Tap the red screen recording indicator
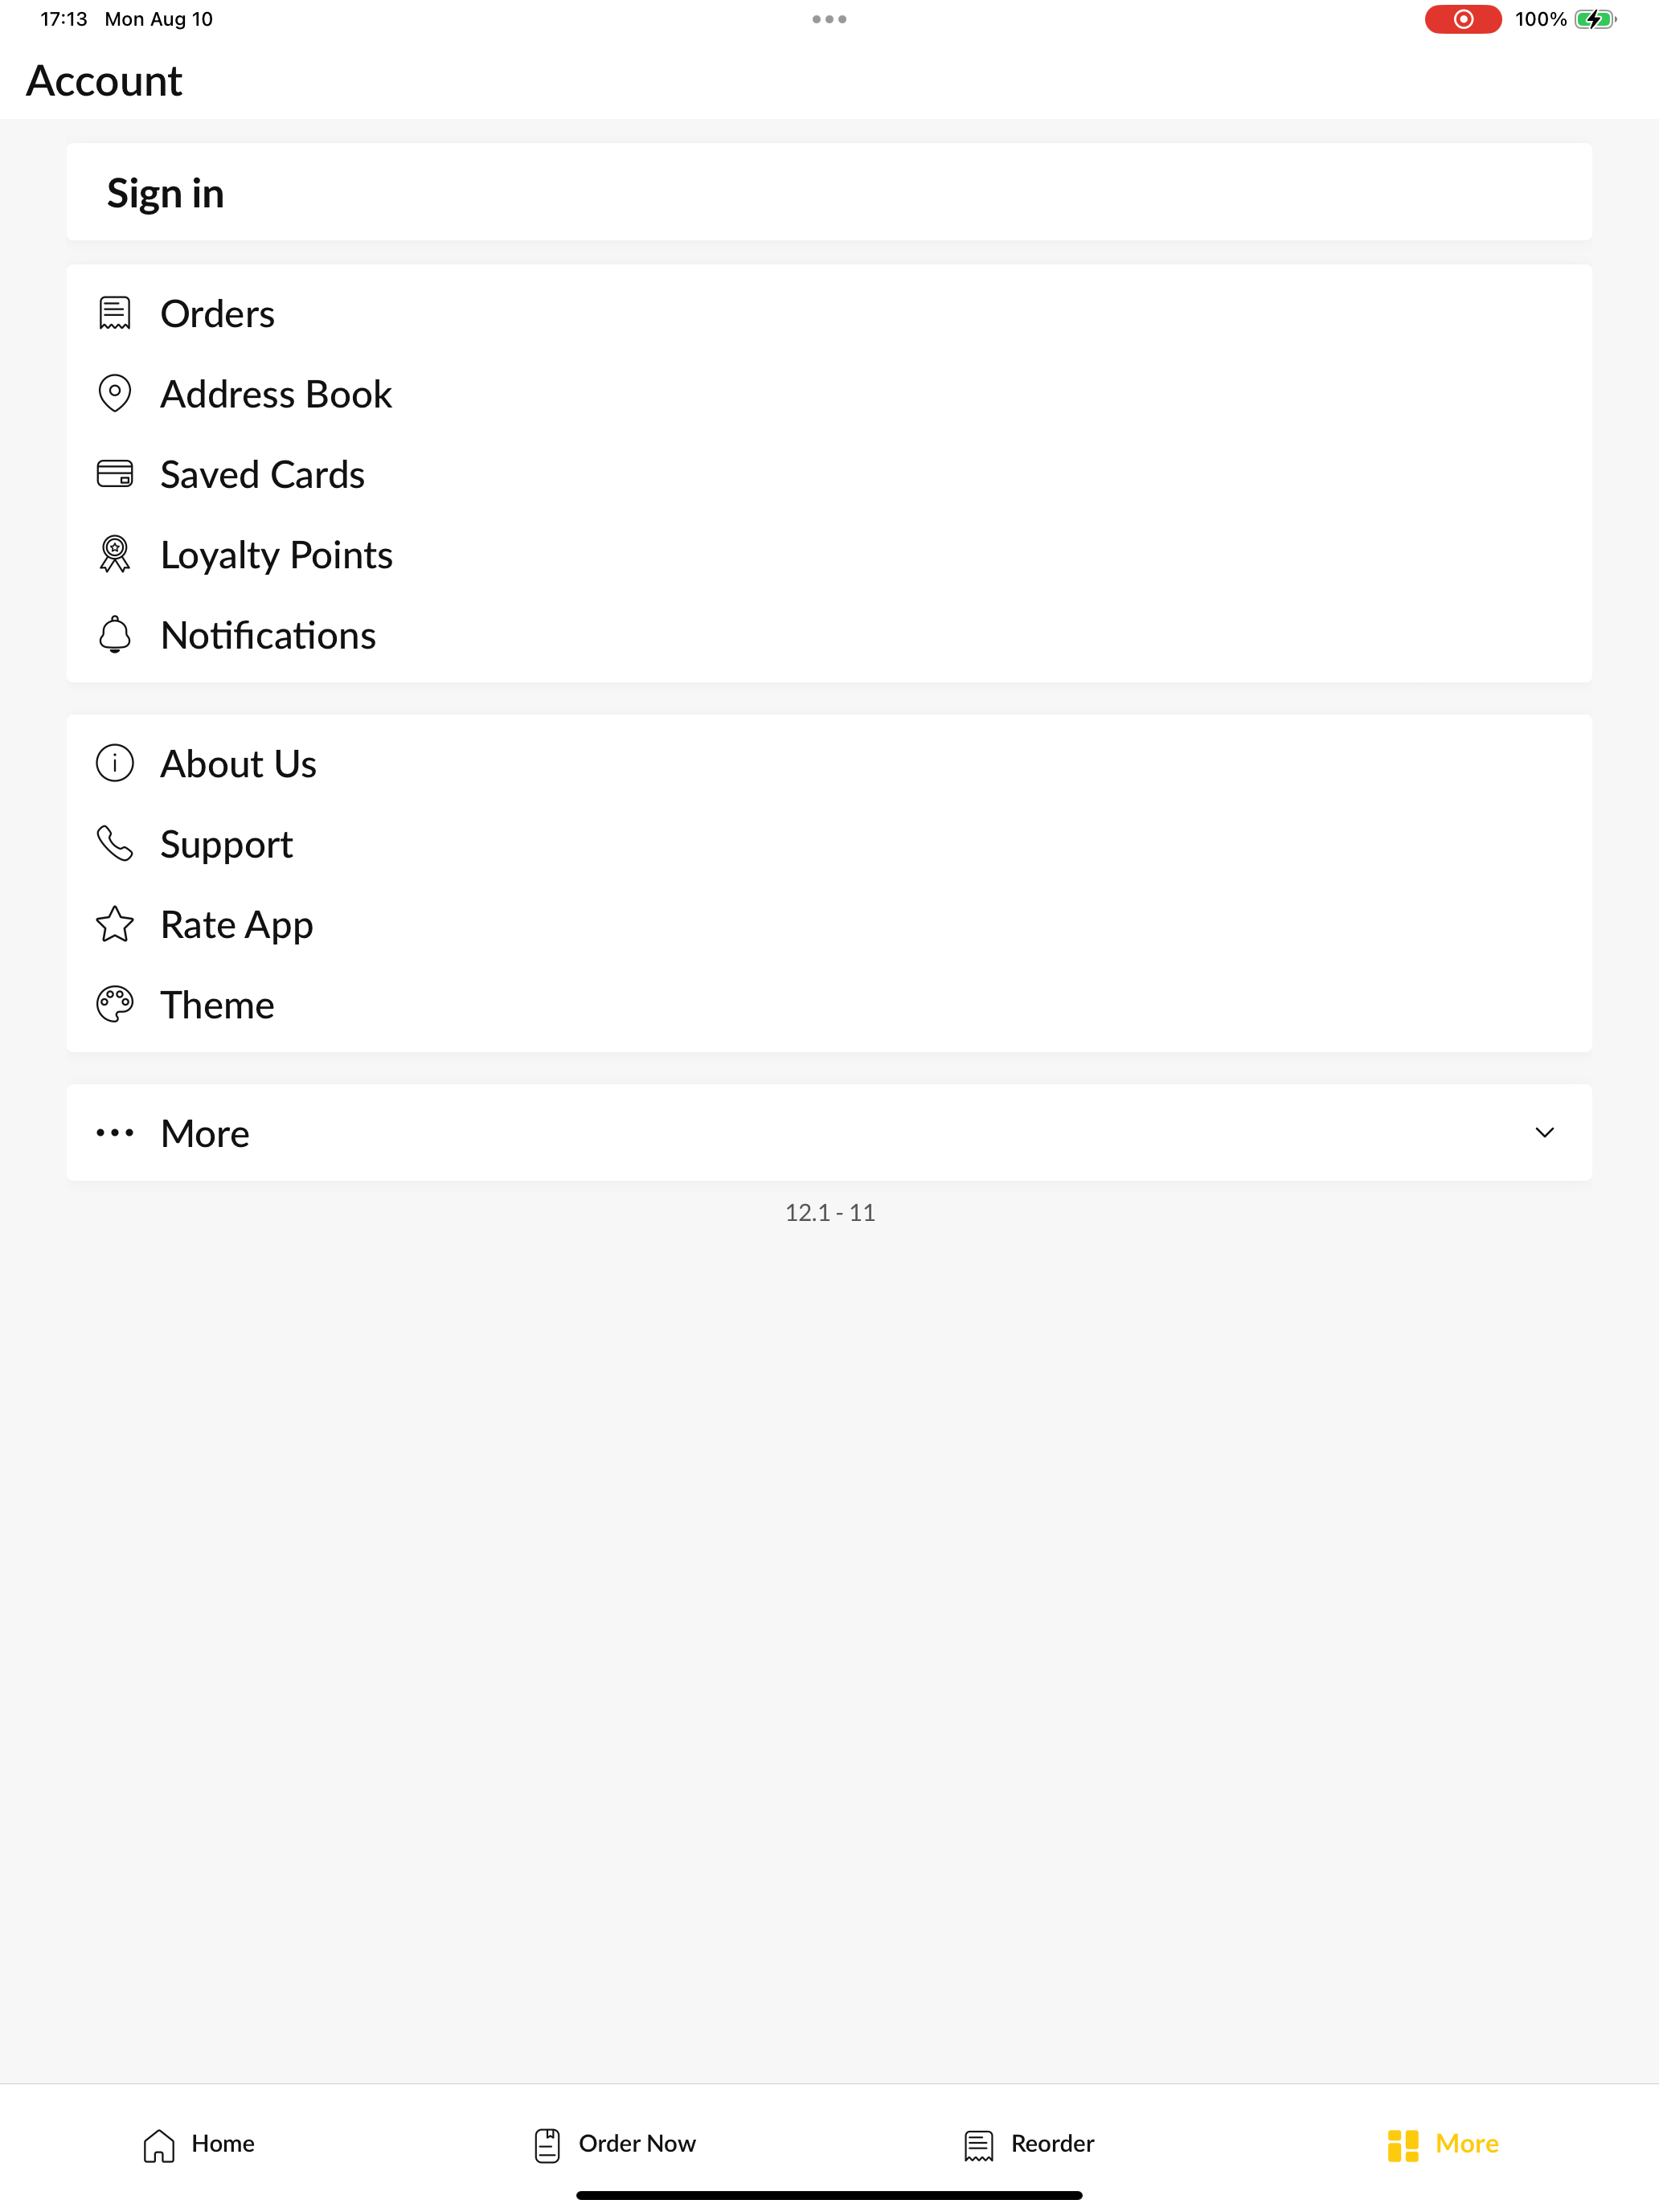 coord(1463,19)
